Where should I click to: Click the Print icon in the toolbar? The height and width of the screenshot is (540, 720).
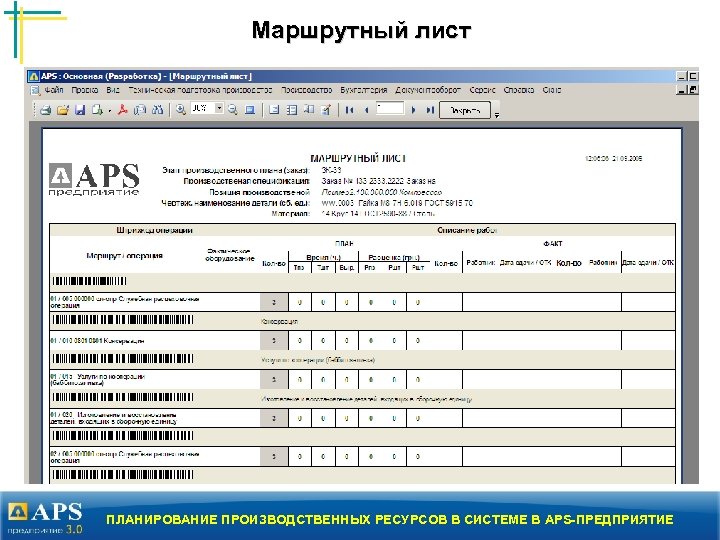(x=45, y=110)
